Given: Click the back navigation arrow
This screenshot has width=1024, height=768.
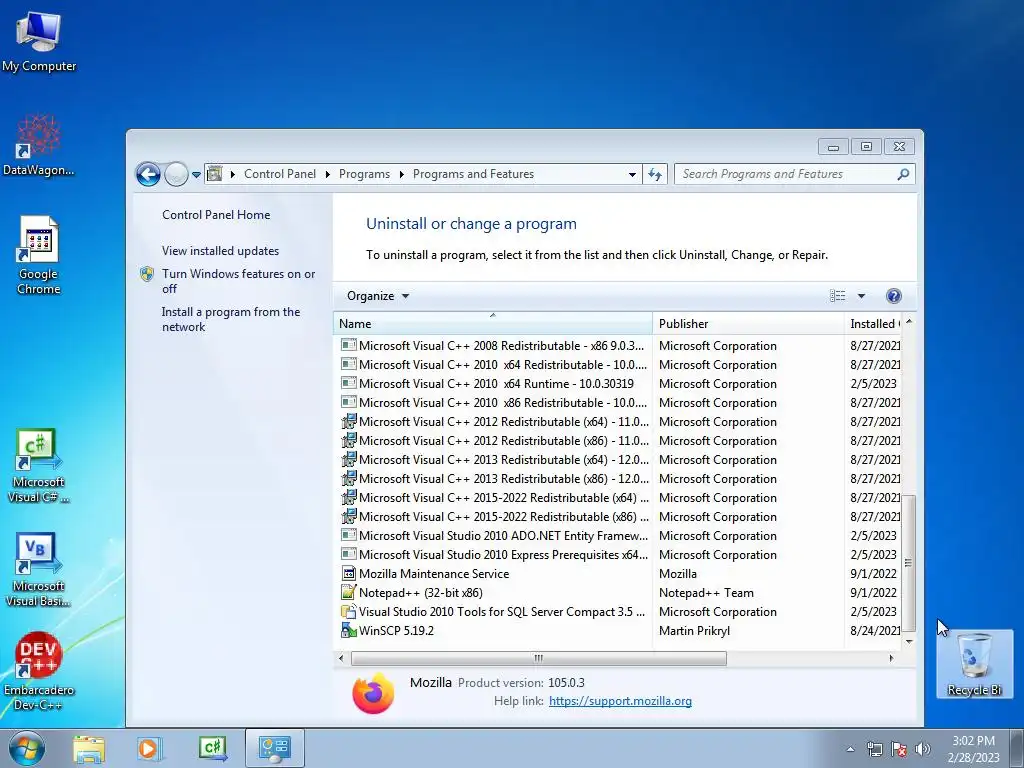Looking at the screenshot, I should pos(148,174).
